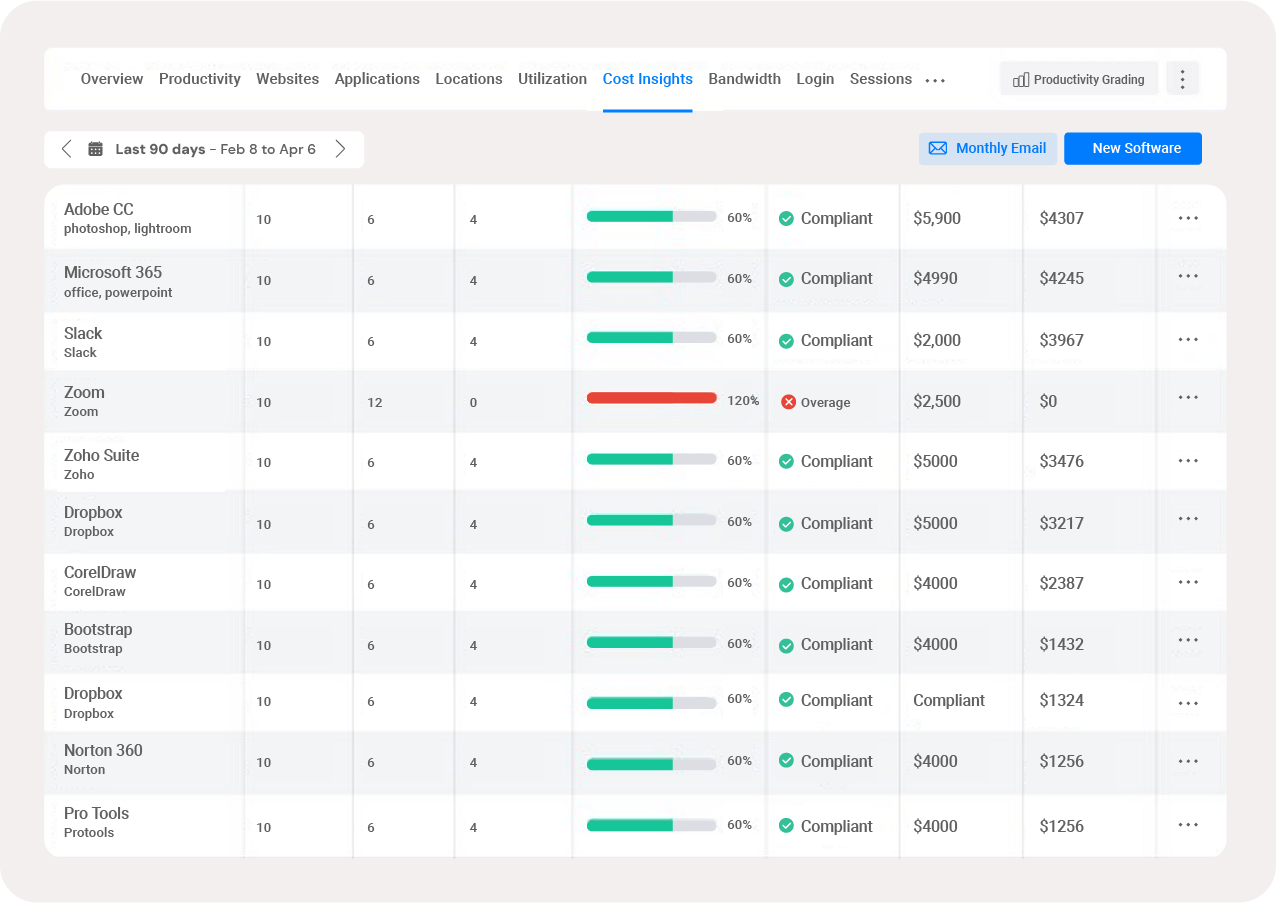Click the $3967 value for Slack

pos(1062,340)
